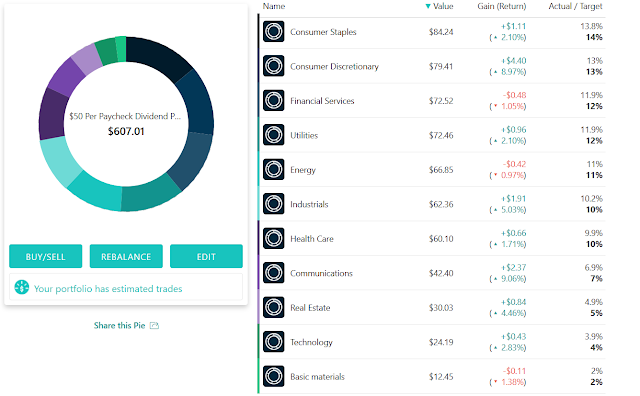This screenshot has height=396, width=640.
Task: Click the +$4.40 gain figure
Action: (514, 61)
